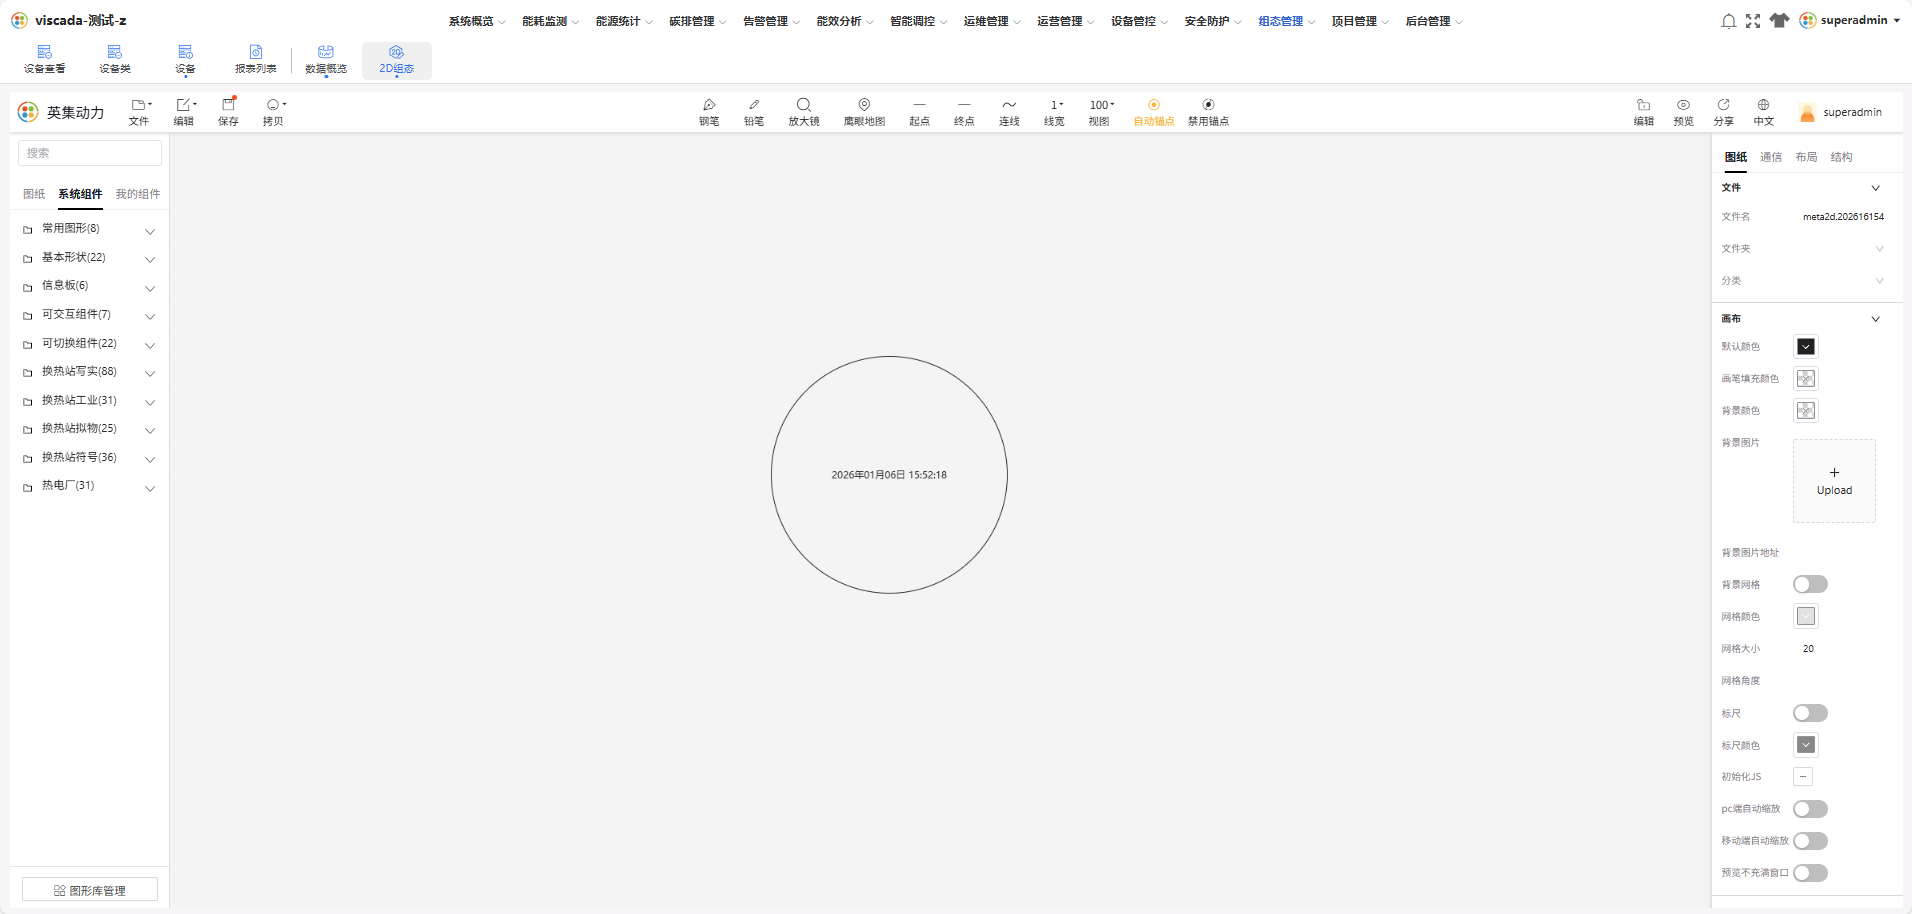The width and height of the screenshot is (1912, 914).
Task: Expand 可交互组件(7) folder
Action: [89, 315]
